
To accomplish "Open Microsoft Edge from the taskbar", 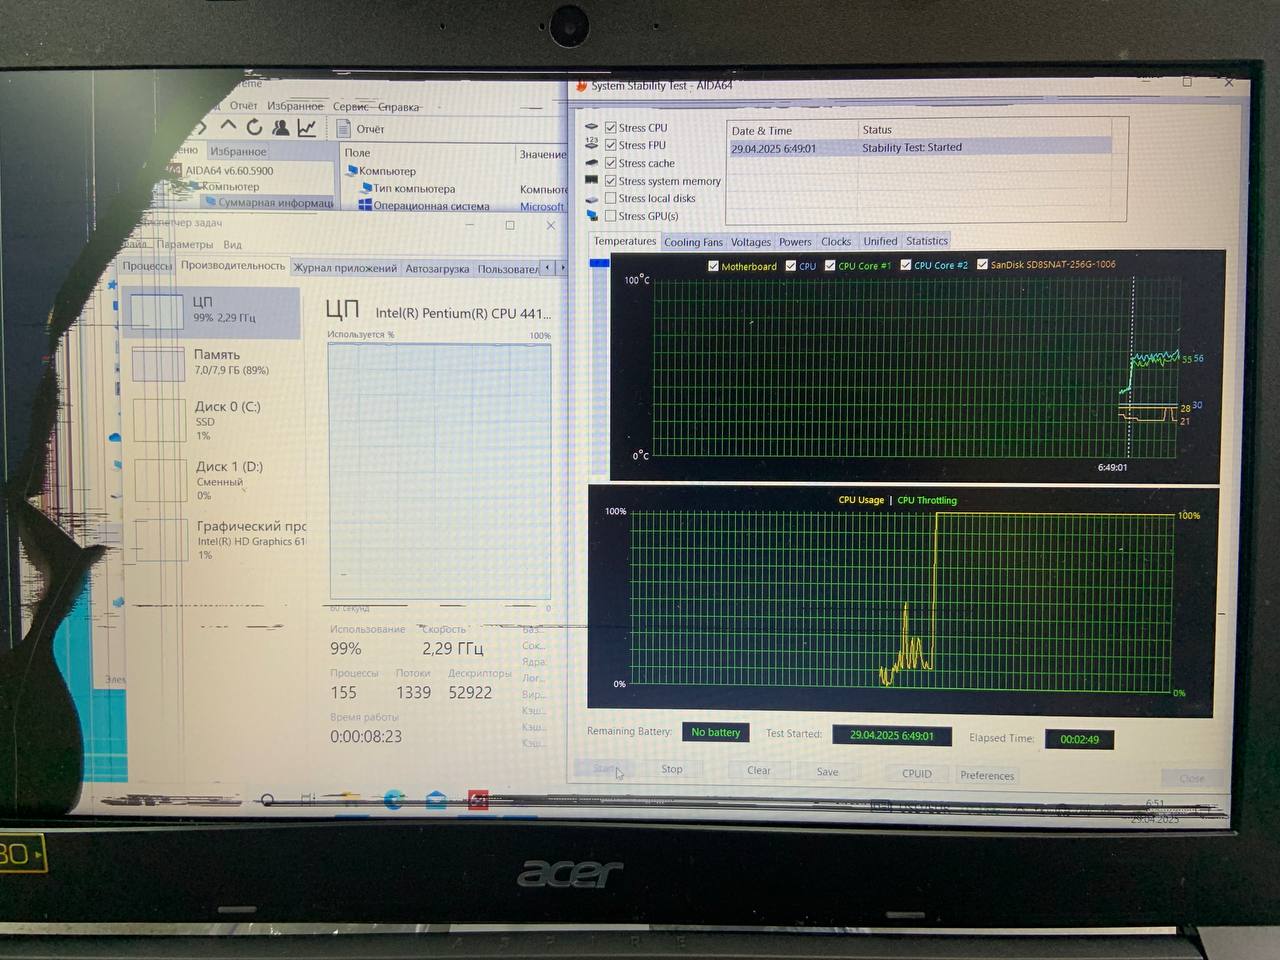I will (394, 800).
